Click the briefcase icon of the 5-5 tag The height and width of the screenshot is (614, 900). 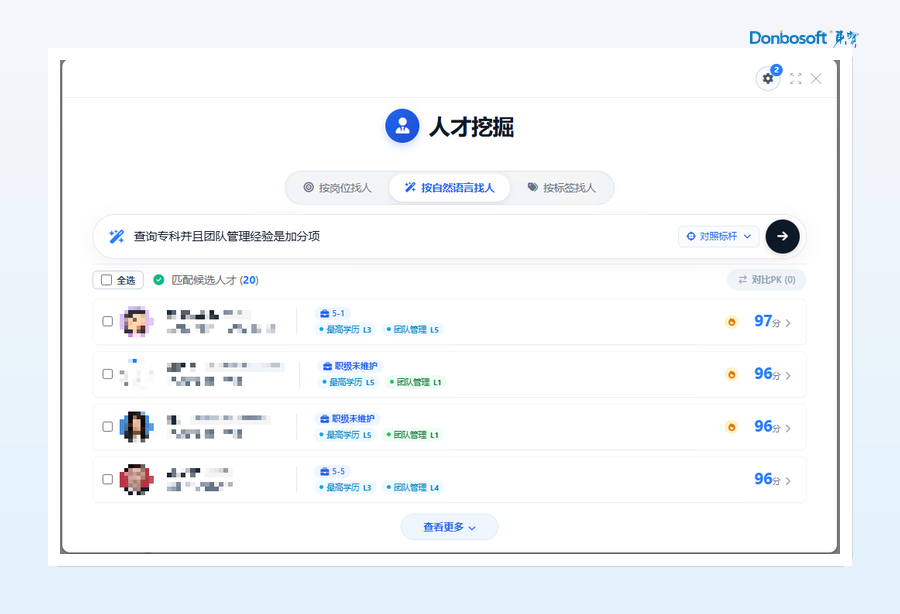coord(324,472)
